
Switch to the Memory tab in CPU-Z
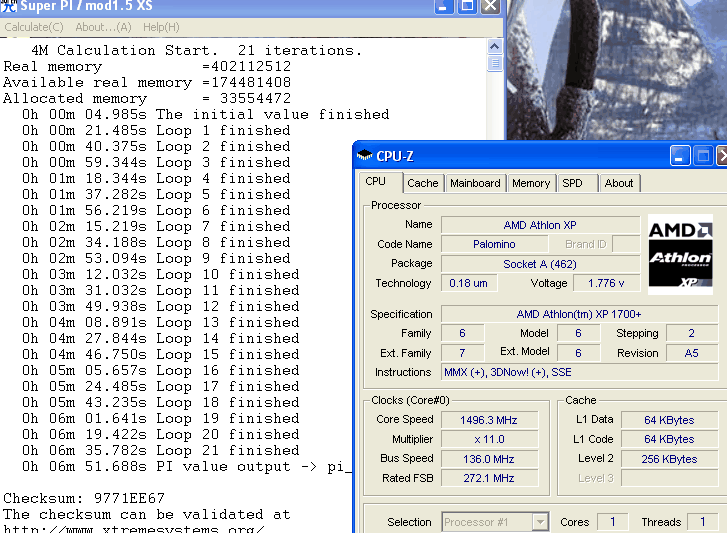531,183
